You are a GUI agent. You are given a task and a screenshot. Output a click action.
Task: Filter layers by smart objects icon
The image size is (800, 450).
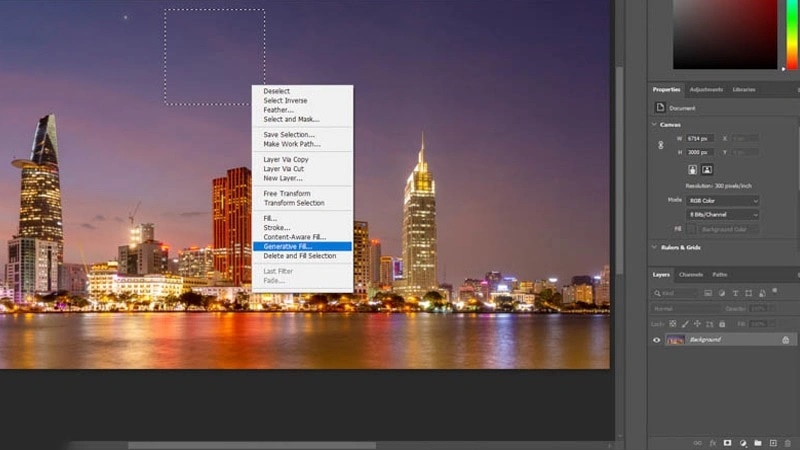[x=762, y=293]
